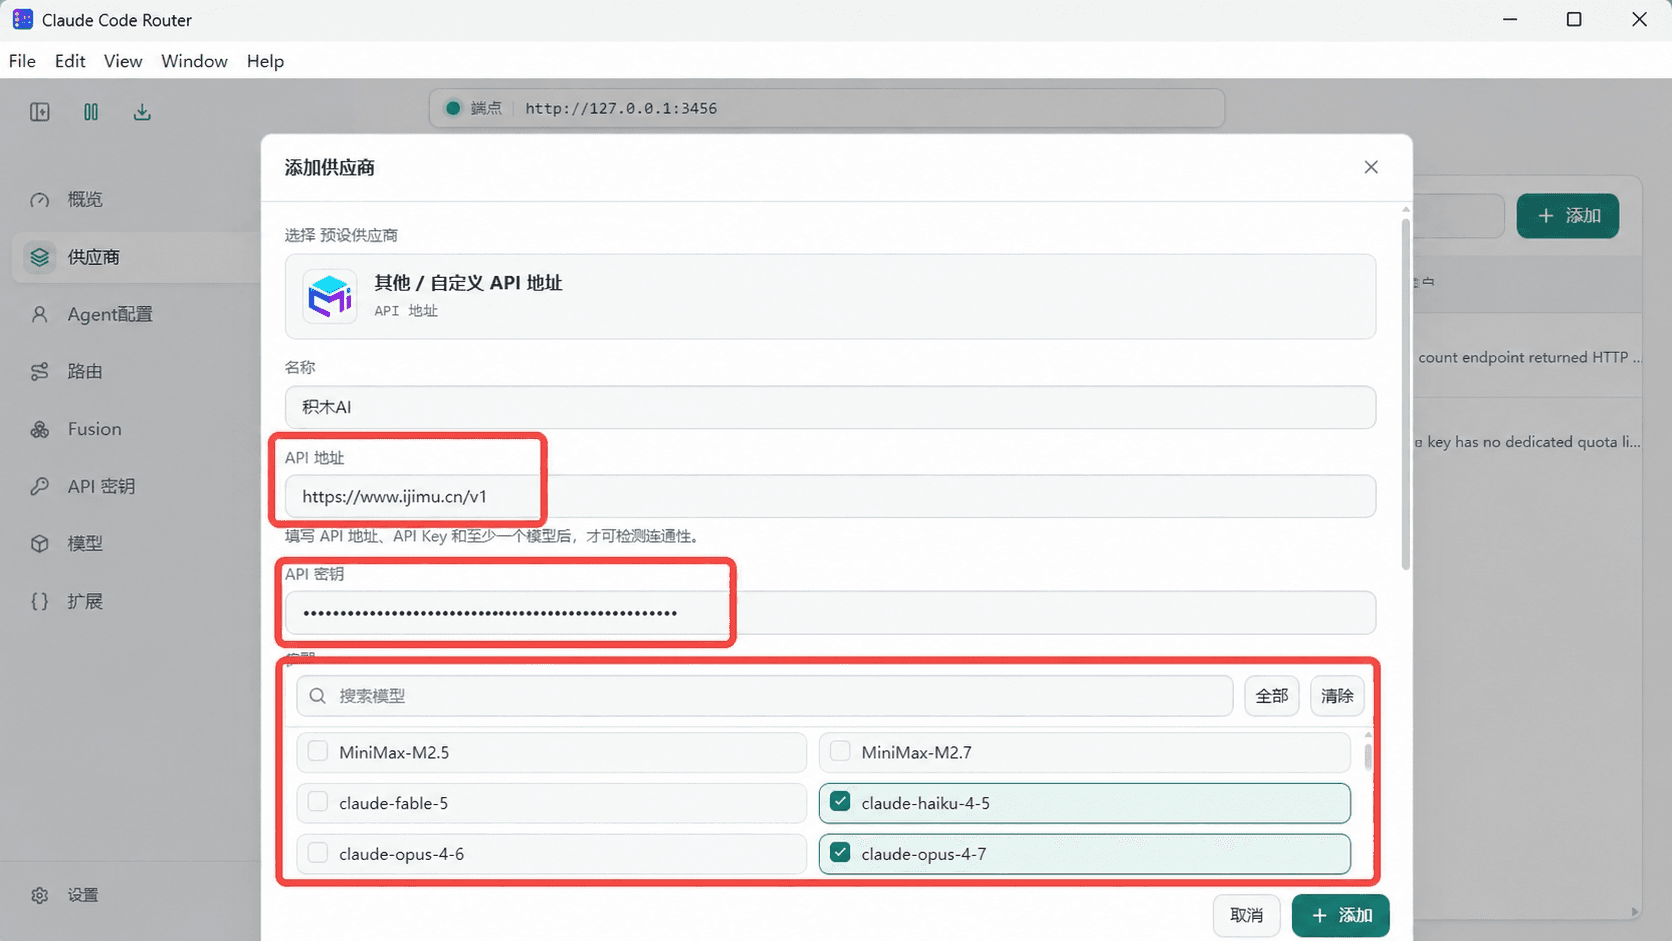Click 全部 to select all models
Screen dimensions: 1672x941
pos(1272,696)
